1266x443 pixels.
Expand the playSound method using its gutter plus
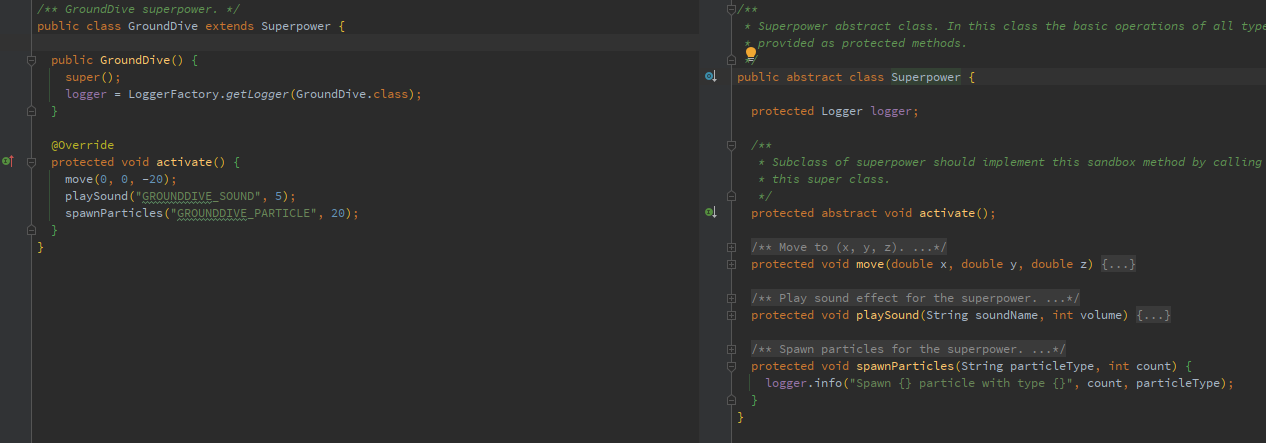tap(732, 315)
